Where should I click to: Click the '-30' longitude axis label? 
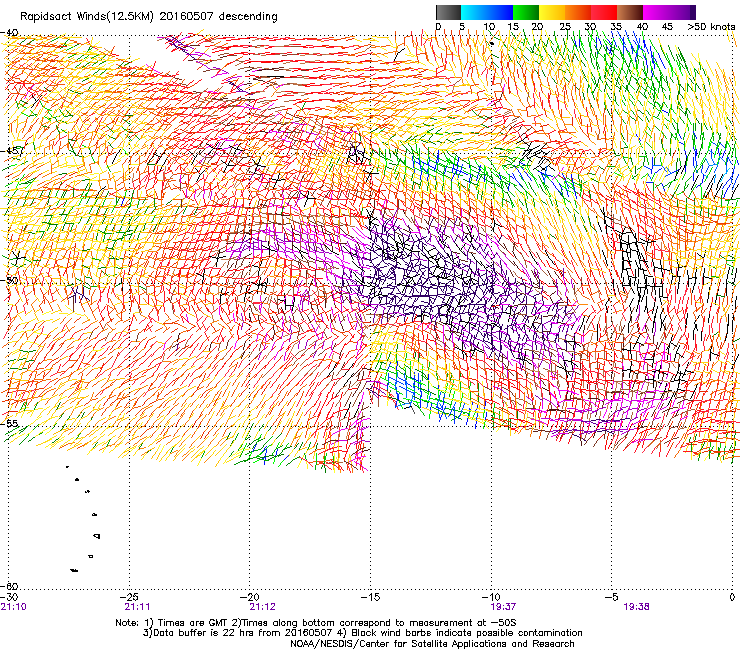click(x=9, y=597)
